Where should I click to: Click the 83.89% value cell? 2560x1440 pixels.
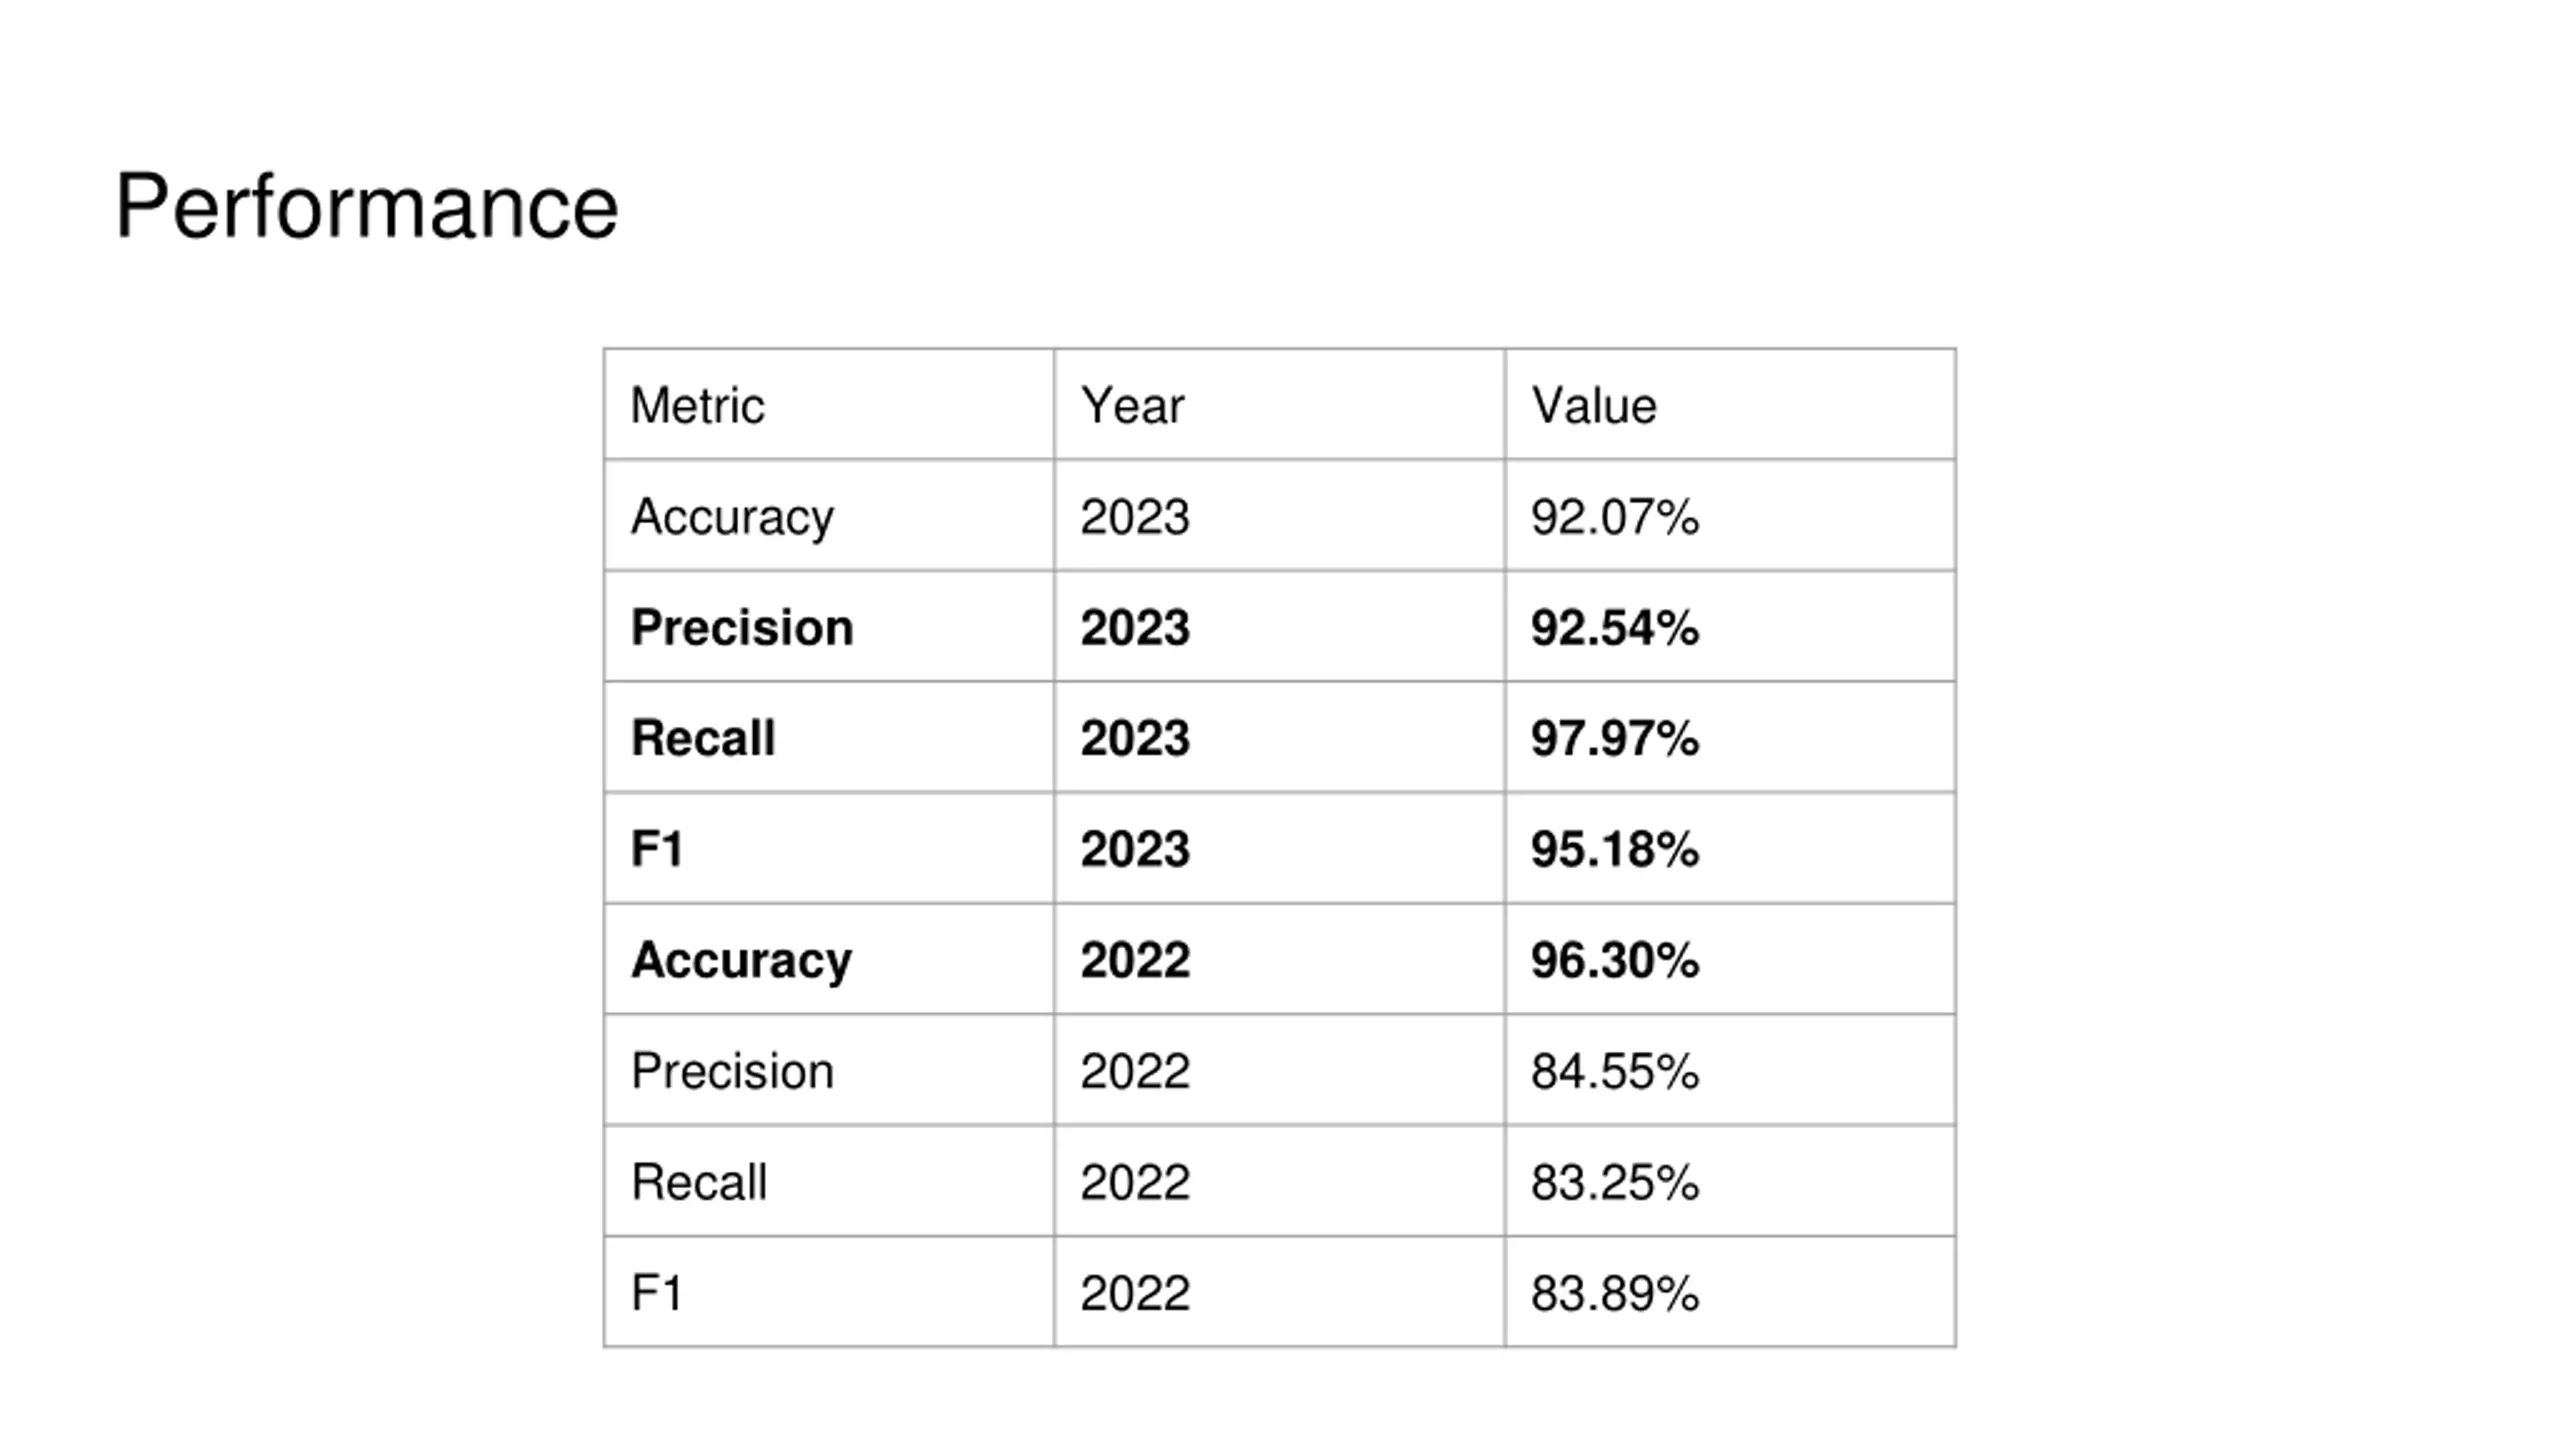tap(1730, 1292)
